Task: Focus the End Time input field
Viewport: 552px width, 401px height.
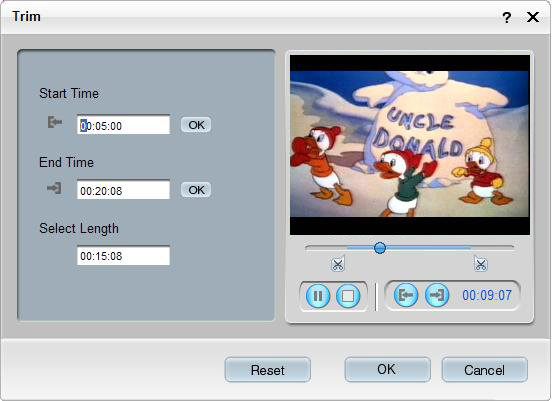Action: tap(123, 190)
